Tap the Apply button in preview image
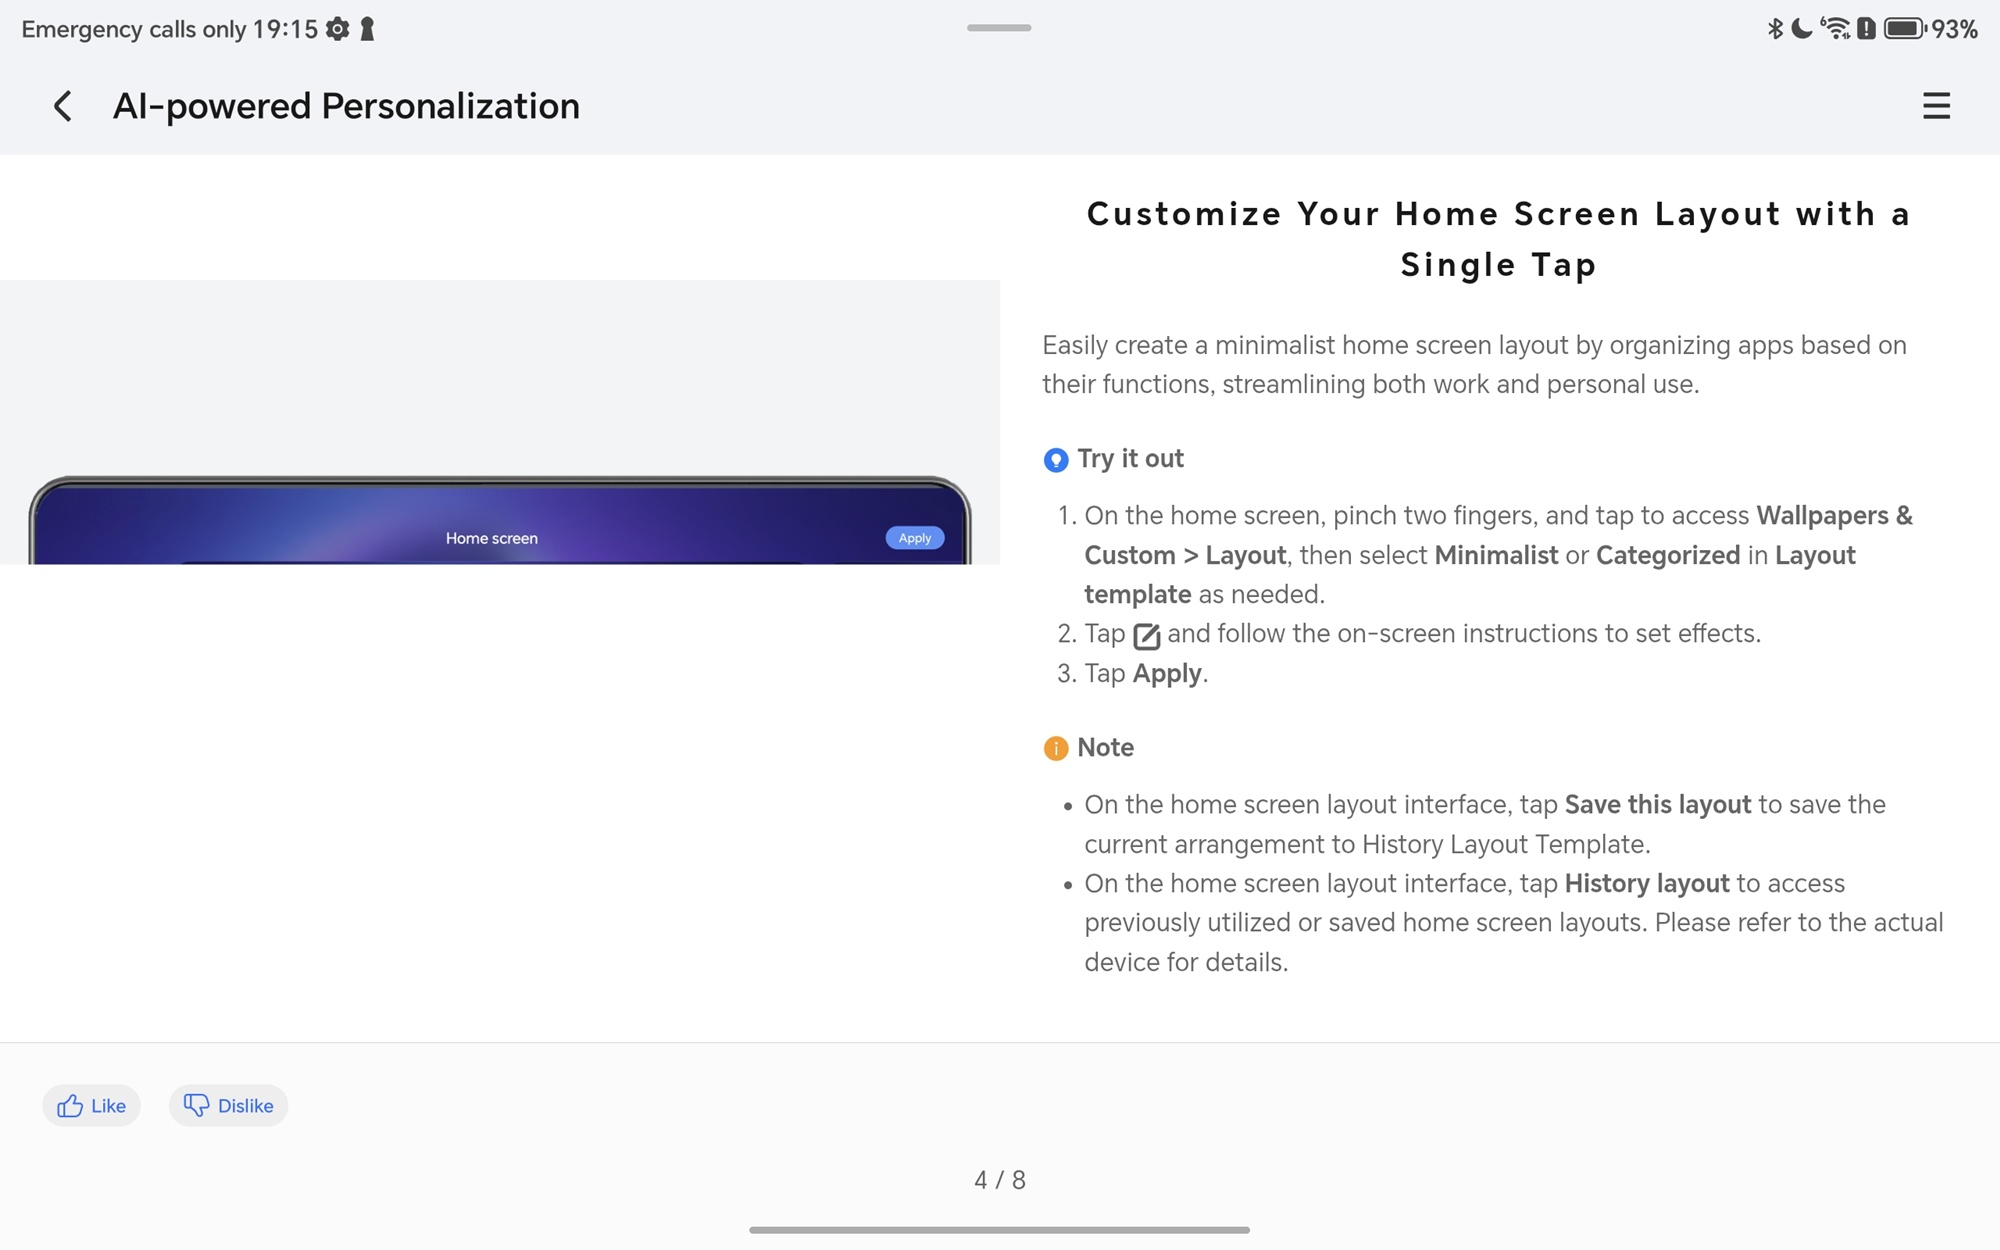Screen dimensions: 2000x1250 coord(914,538)
